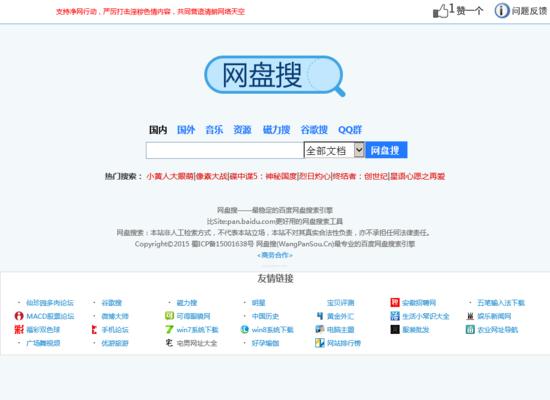The width and height of the screenshot is (550, 400).
Task: Click the MACD股票论坛 red icon
Action: [19, 316]
